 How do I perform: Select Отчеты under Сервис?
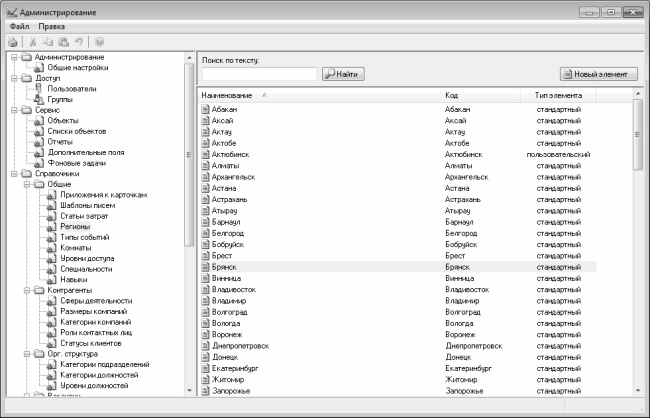[x=62, y=141]
